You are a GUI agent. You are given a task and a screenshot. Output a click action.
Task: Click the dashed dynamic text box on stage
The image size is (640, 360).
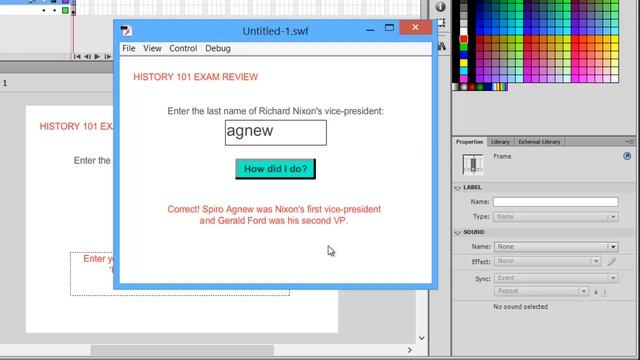(x=180, y=273)
